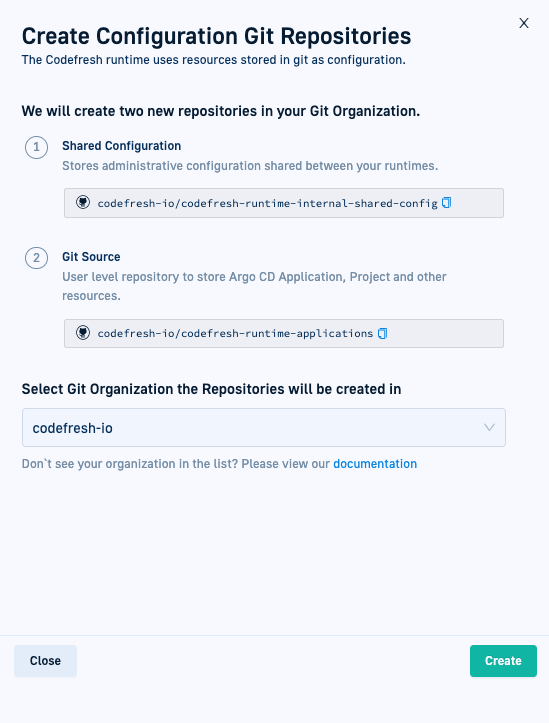Click the Select Git Organization label
Screen dimensions: 549x723
click(x=211, y=389)
